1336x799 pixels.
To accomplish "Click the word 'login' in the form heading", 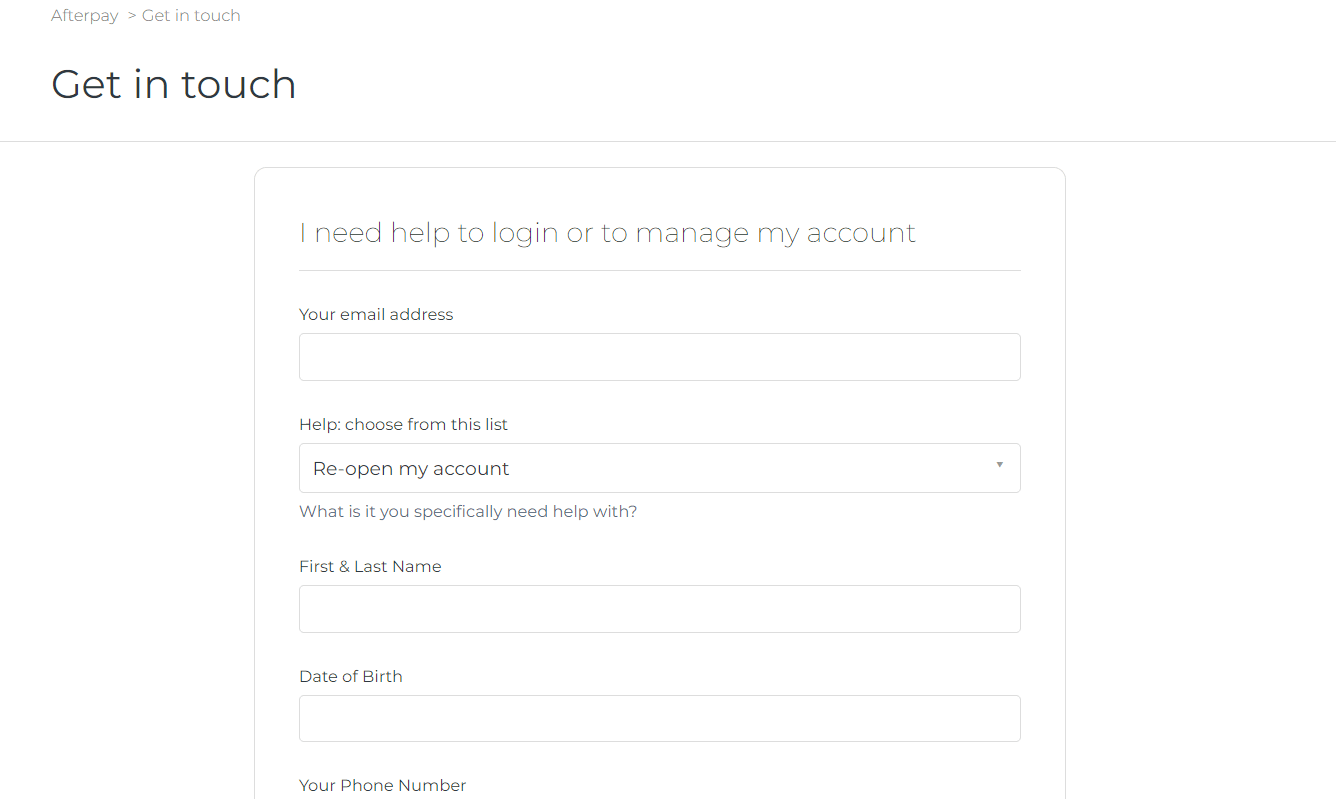I will click(x=525, y=233).
